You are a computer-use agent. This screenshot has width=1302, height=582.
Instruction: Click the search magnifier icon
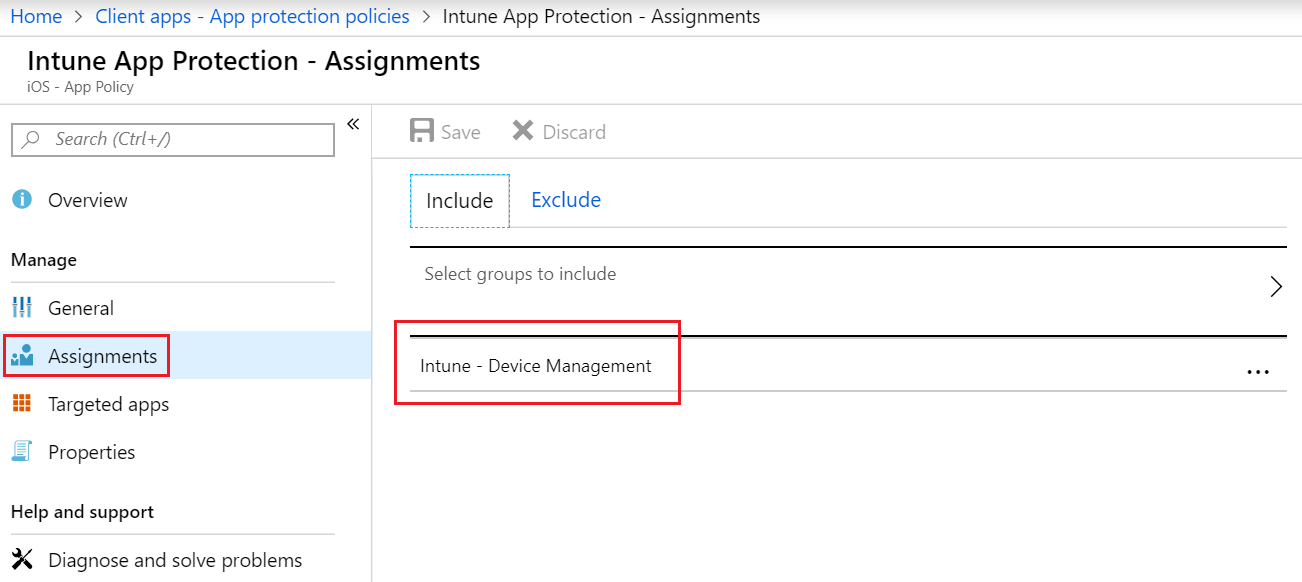(x=31, y=139)
